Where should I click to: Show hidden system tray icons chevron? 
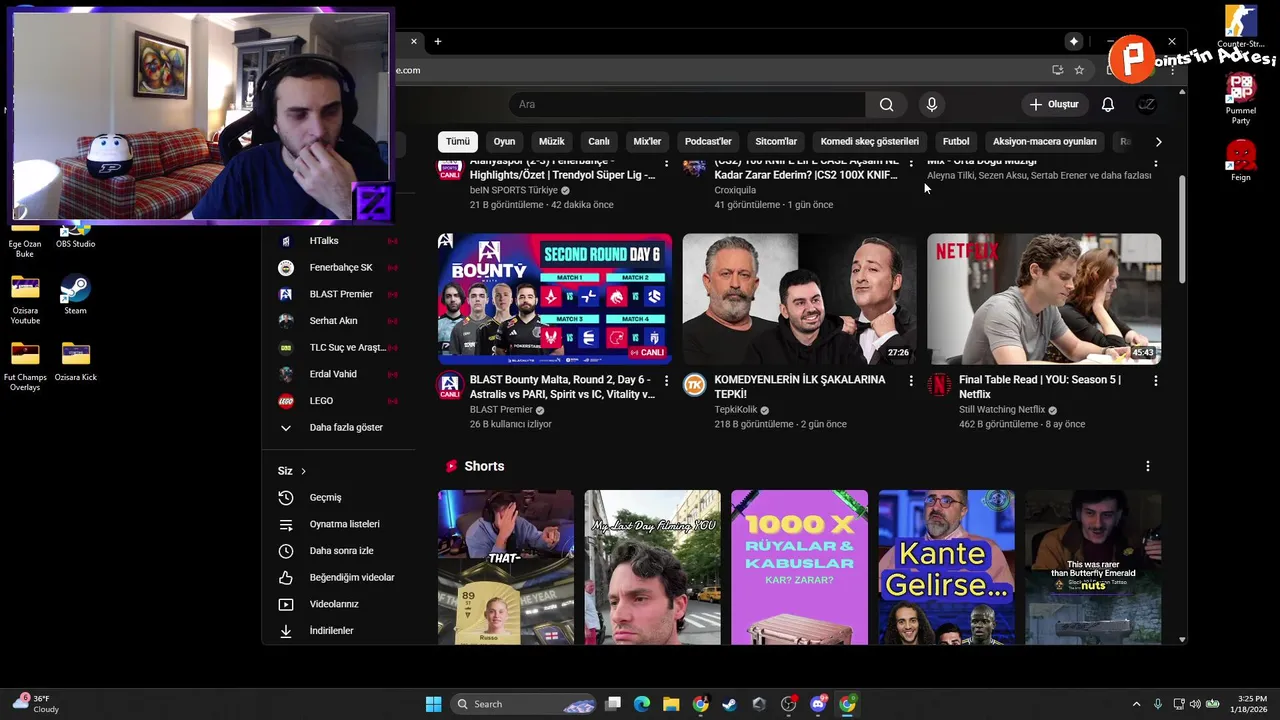[1136, 704]
